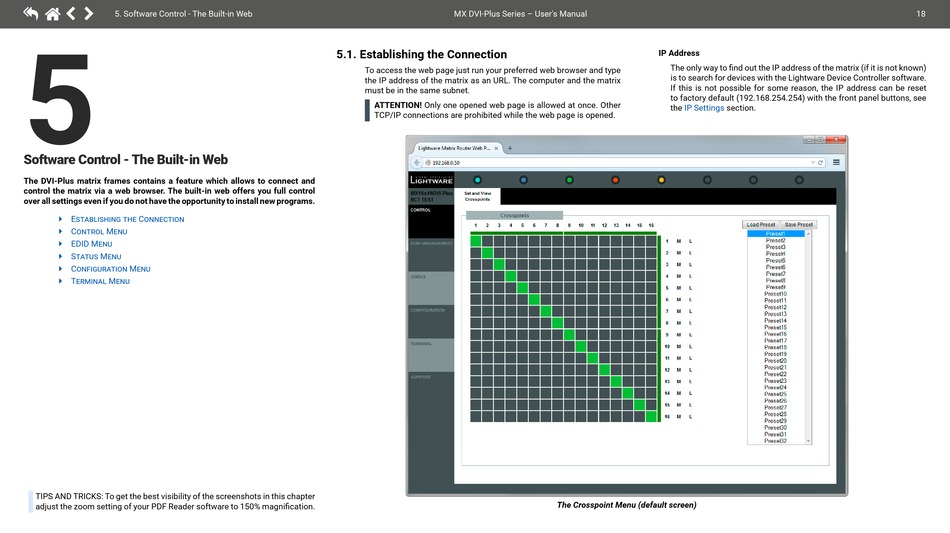
Task: Click the green crosspoint at column 1, row 1
Action: click(x=476, y=241)
